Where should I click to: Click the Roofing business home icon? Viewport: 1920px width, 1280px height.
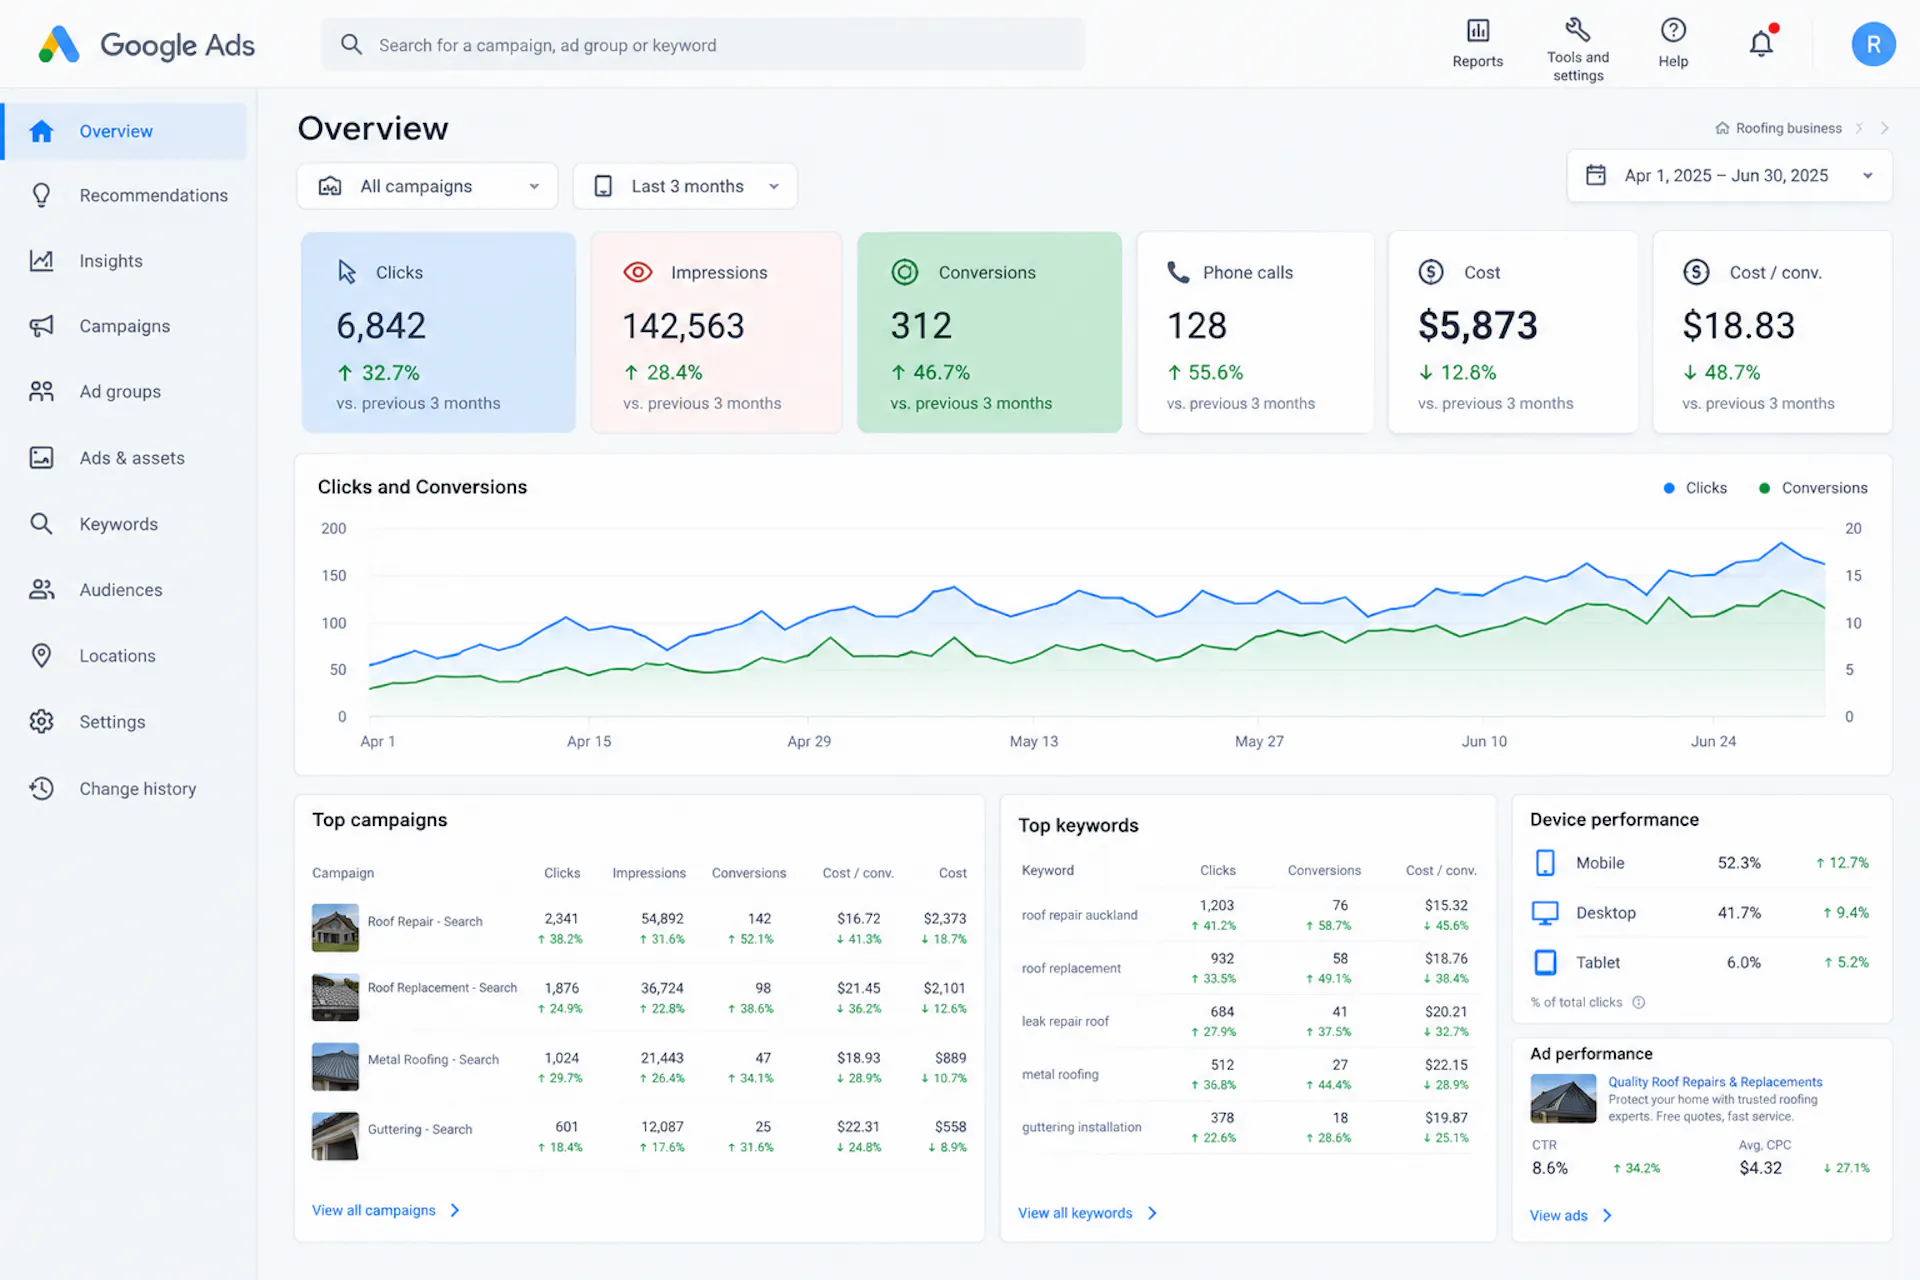click(1722, 128)
